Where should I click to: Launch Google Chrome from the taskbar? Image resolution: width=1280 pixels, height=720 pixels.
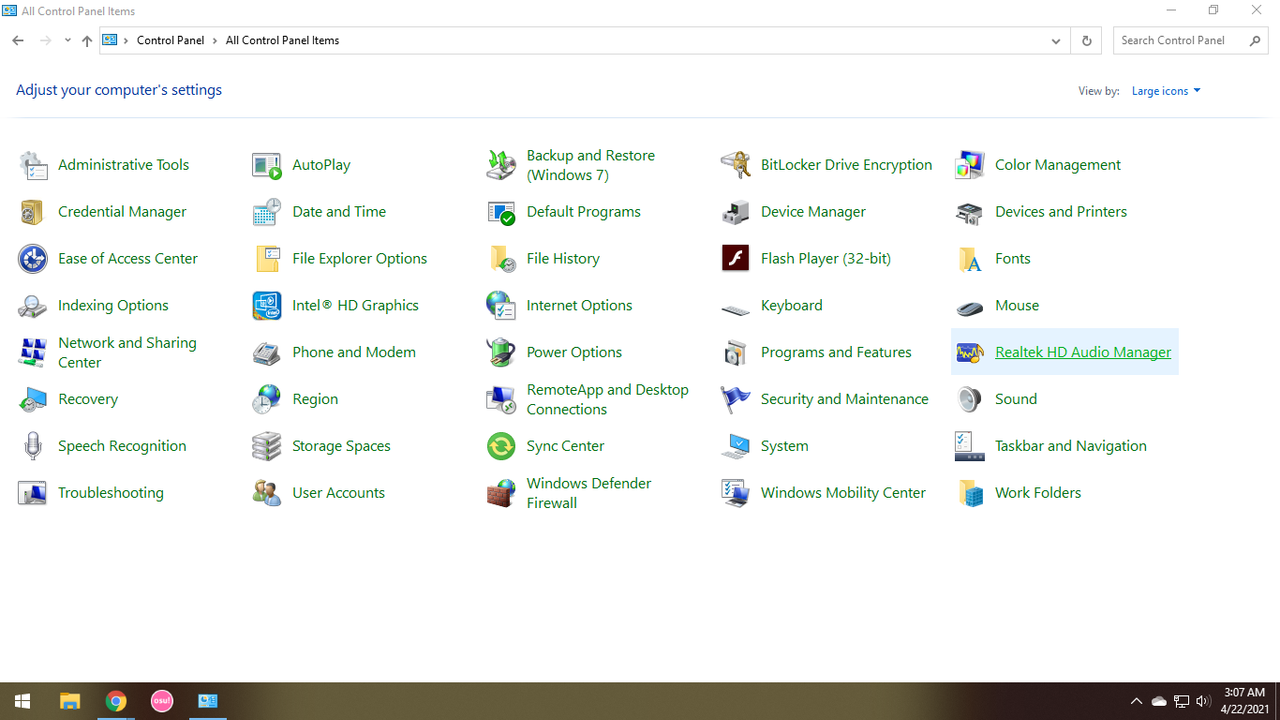(116, 701)
